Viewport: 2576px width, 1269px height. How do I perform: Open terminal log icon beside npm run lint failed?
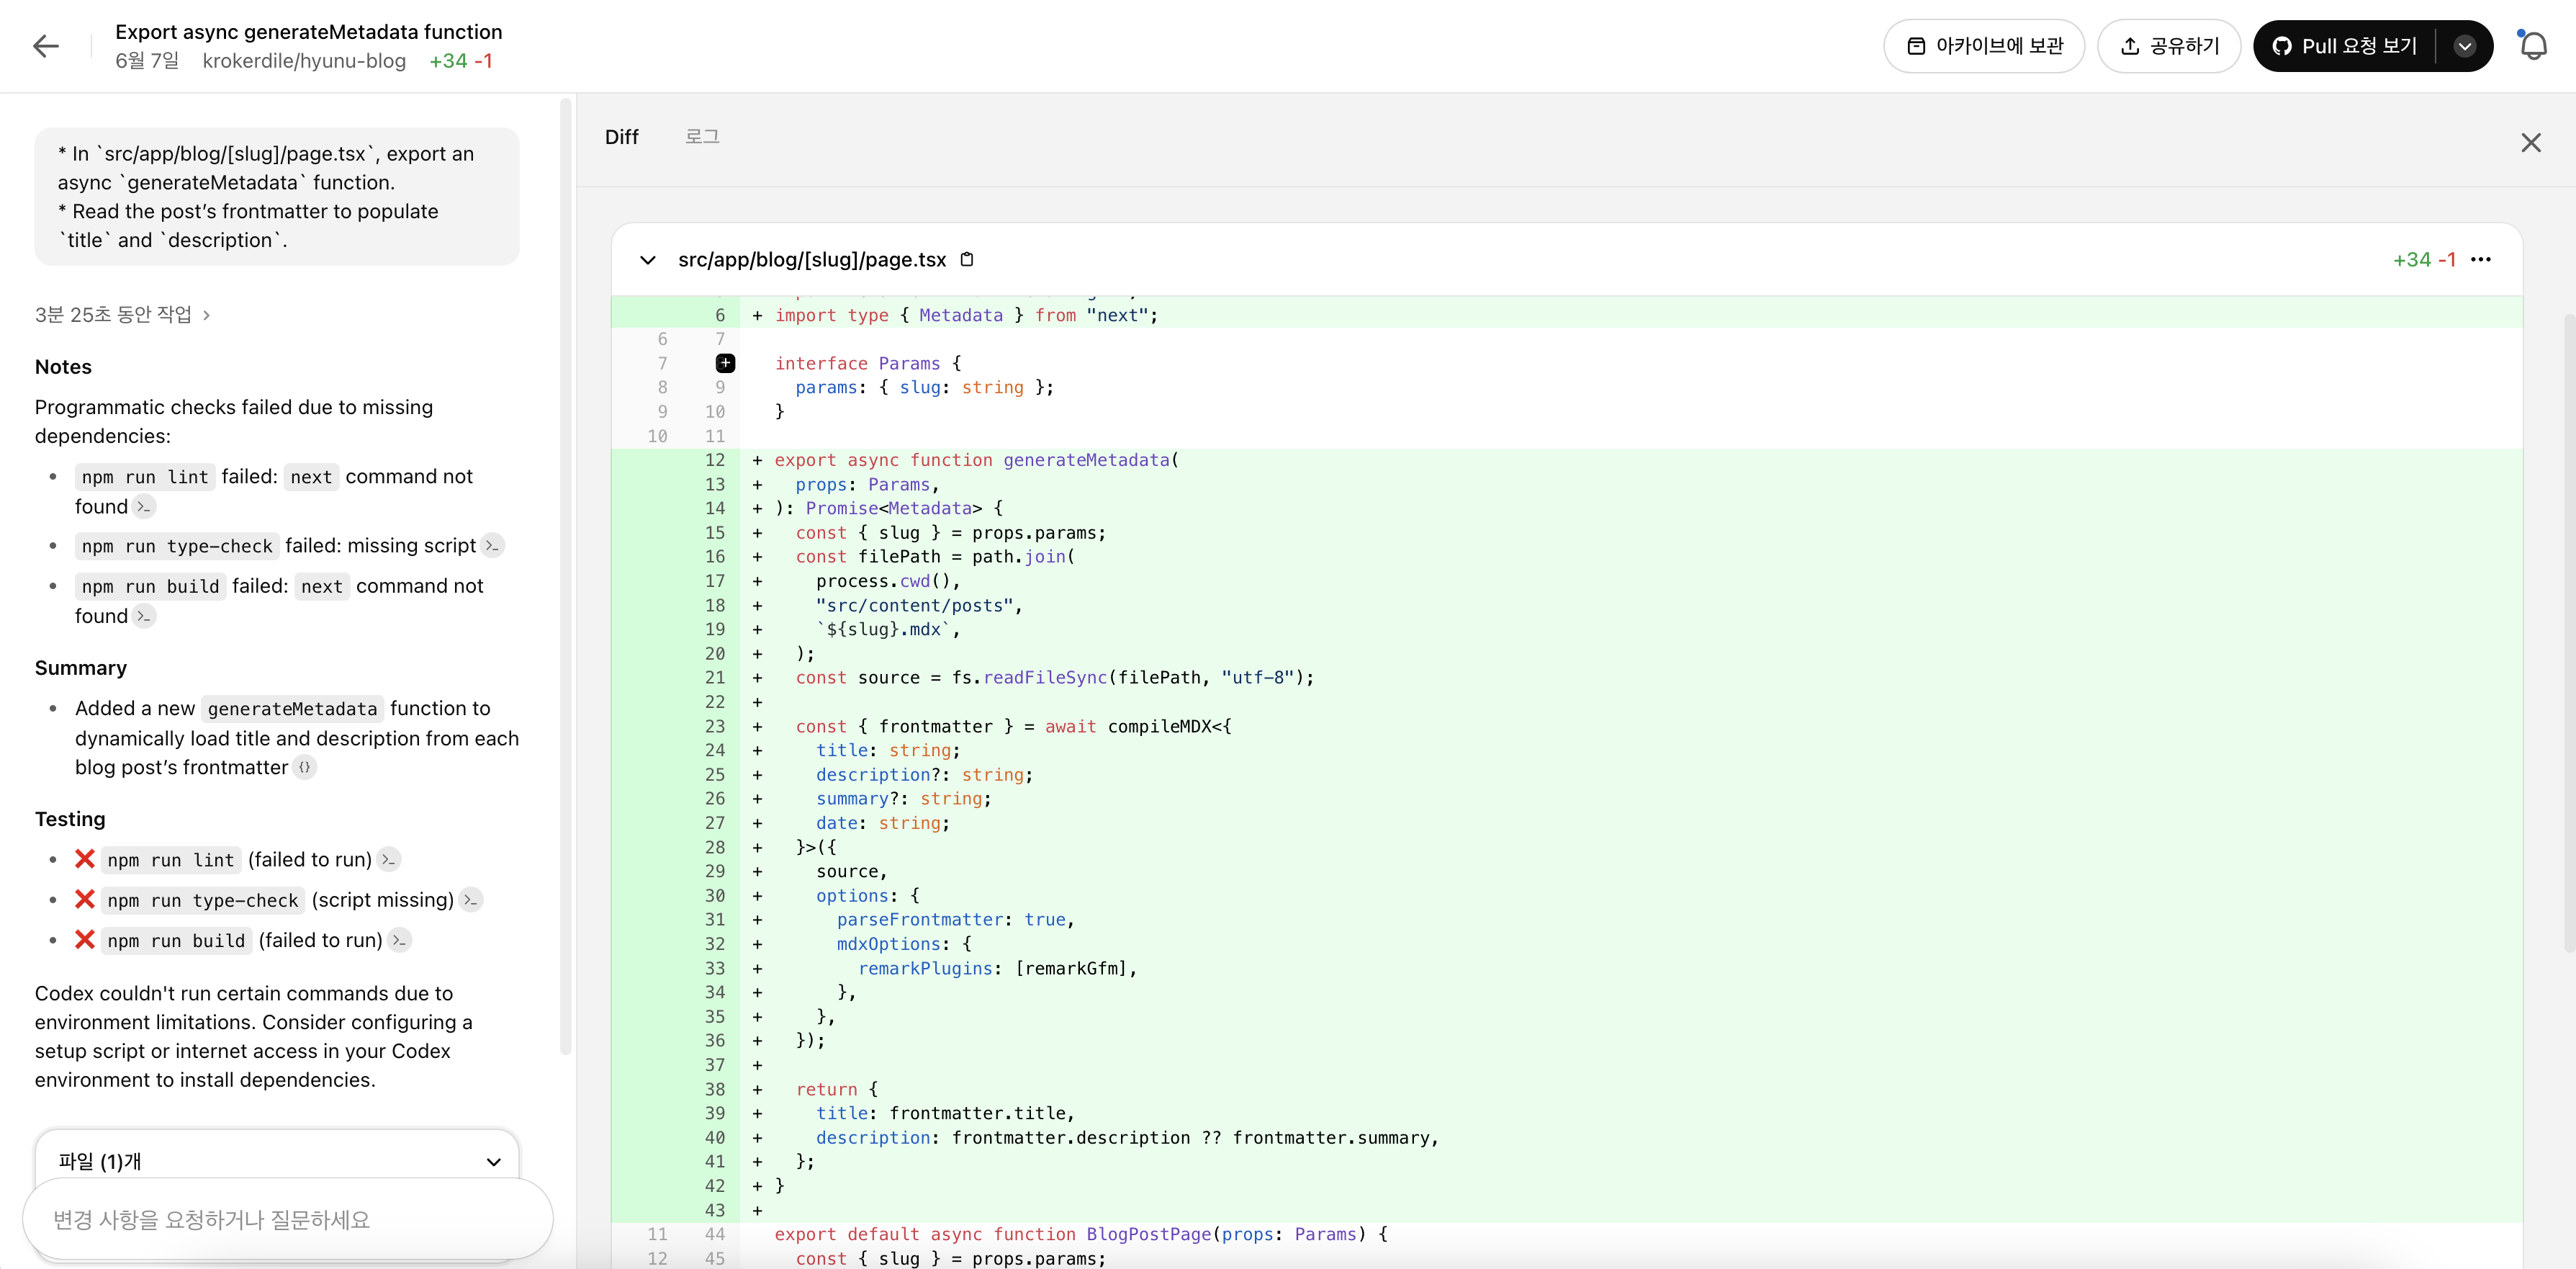click(x=145, y=507)
